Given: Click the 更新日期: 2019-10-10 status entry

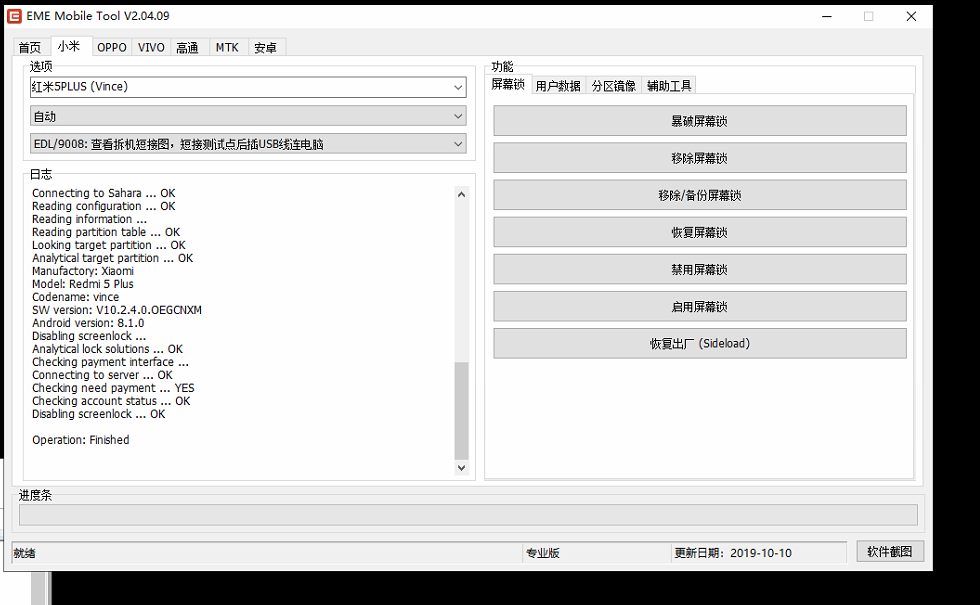Looking at the screenshot, I should [733, 553].
